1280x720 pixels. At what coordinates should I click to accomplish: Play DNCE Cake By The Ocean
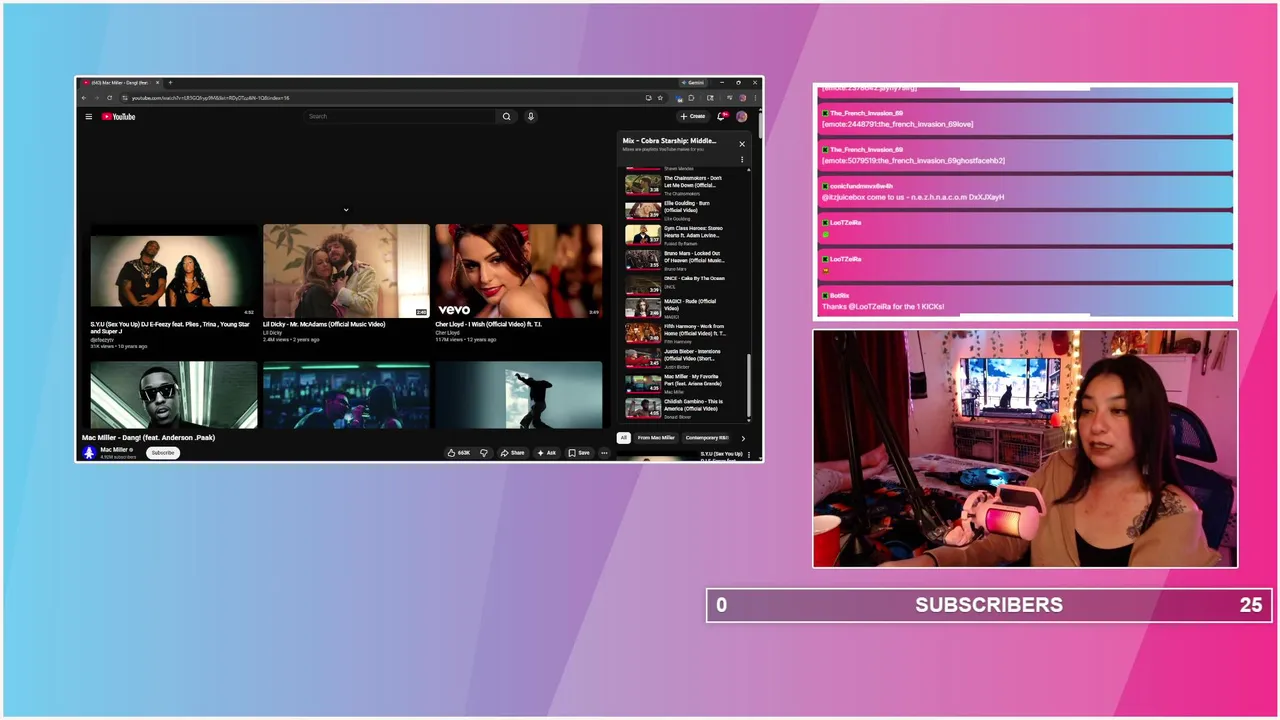(x=686, y=284)
